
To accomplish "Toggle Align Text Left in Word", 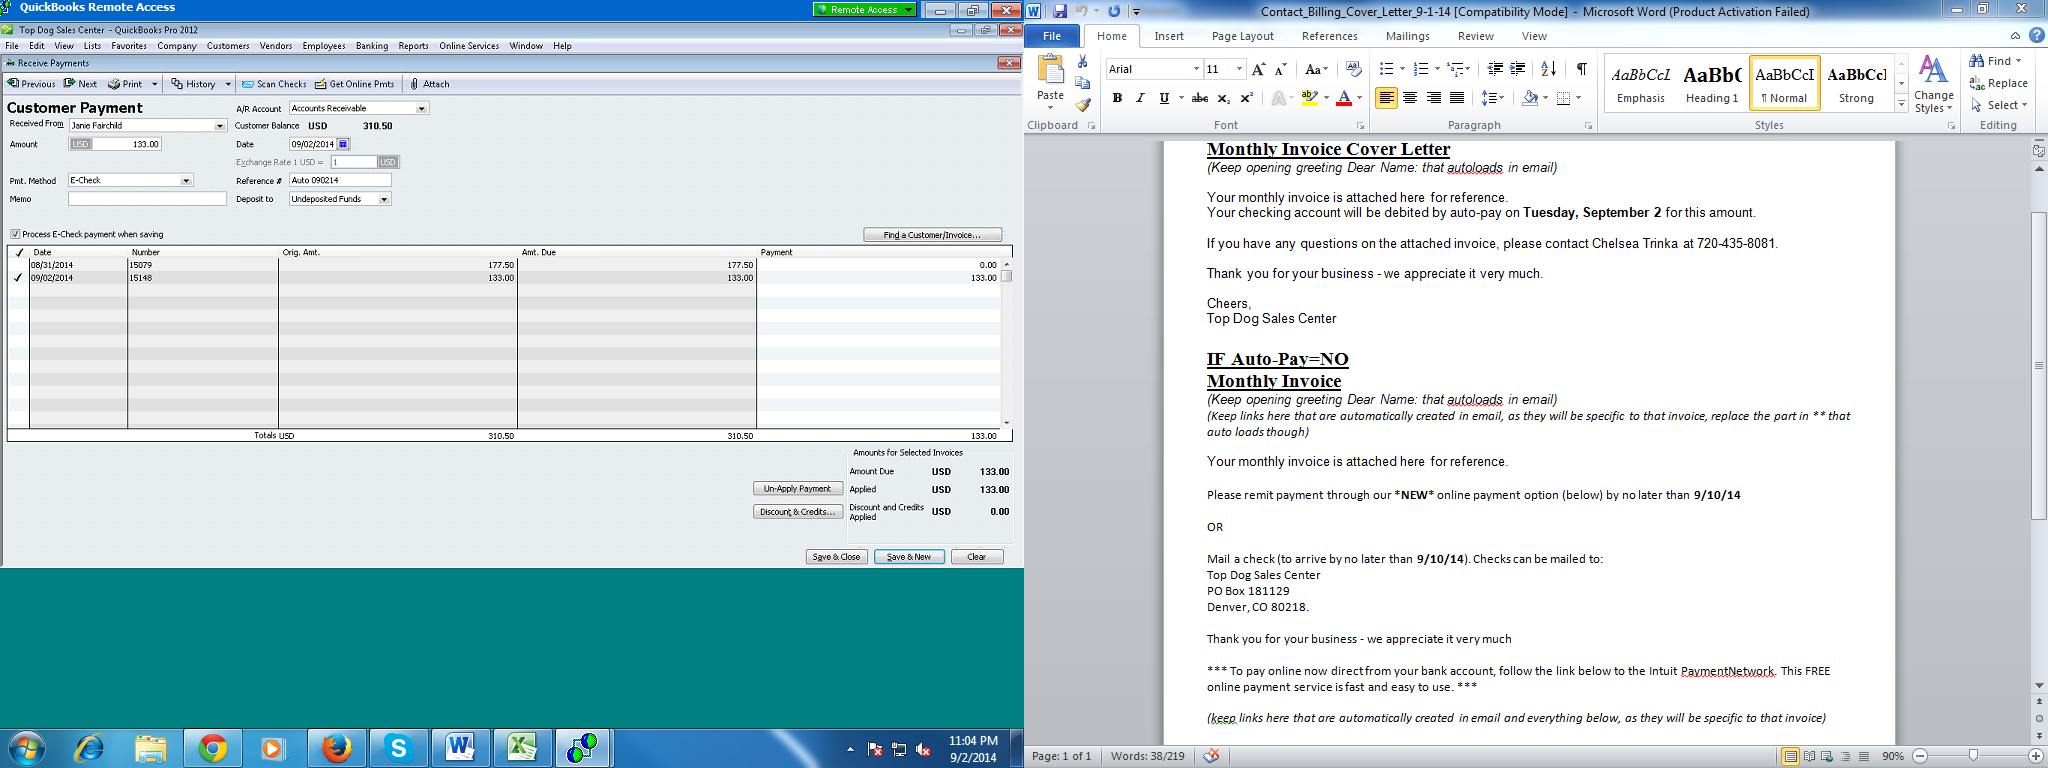I will [x=1386, y=98].
